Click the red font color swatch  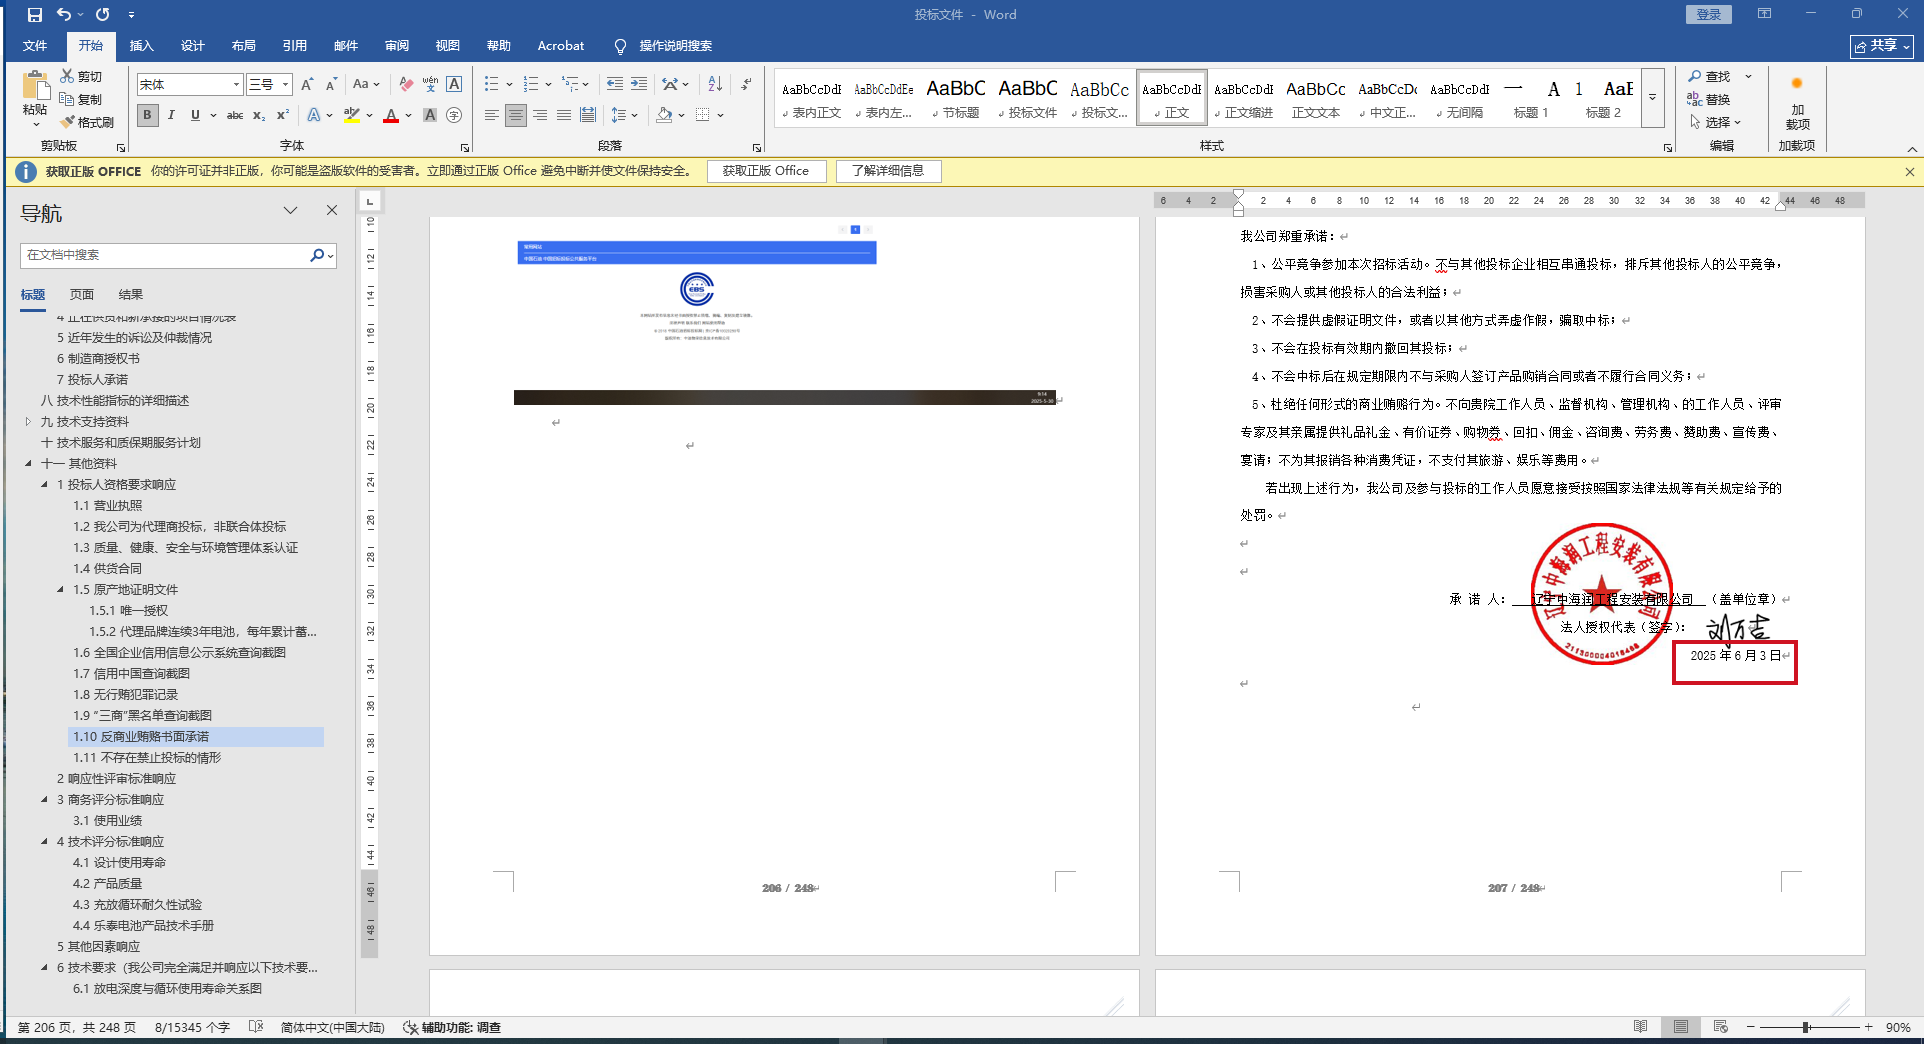(x=391, y=115)
